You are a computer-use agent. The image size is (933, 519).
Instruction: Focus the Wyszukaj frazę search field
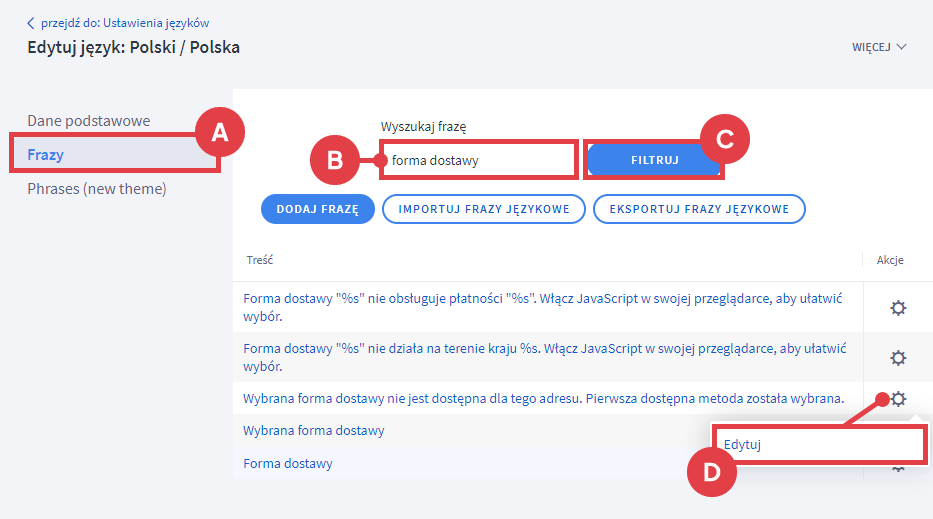478,160
